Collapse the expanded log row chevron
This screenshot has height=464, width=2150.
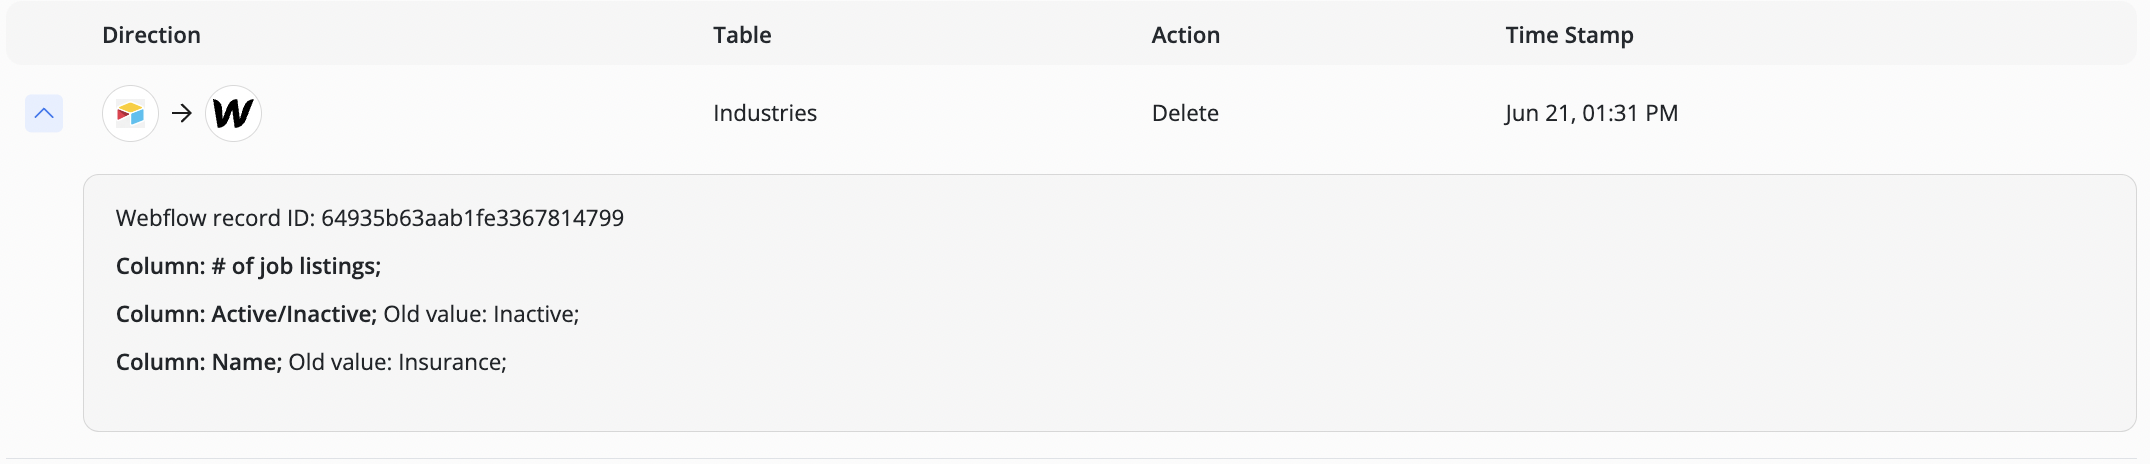click(x=44, y=113)
